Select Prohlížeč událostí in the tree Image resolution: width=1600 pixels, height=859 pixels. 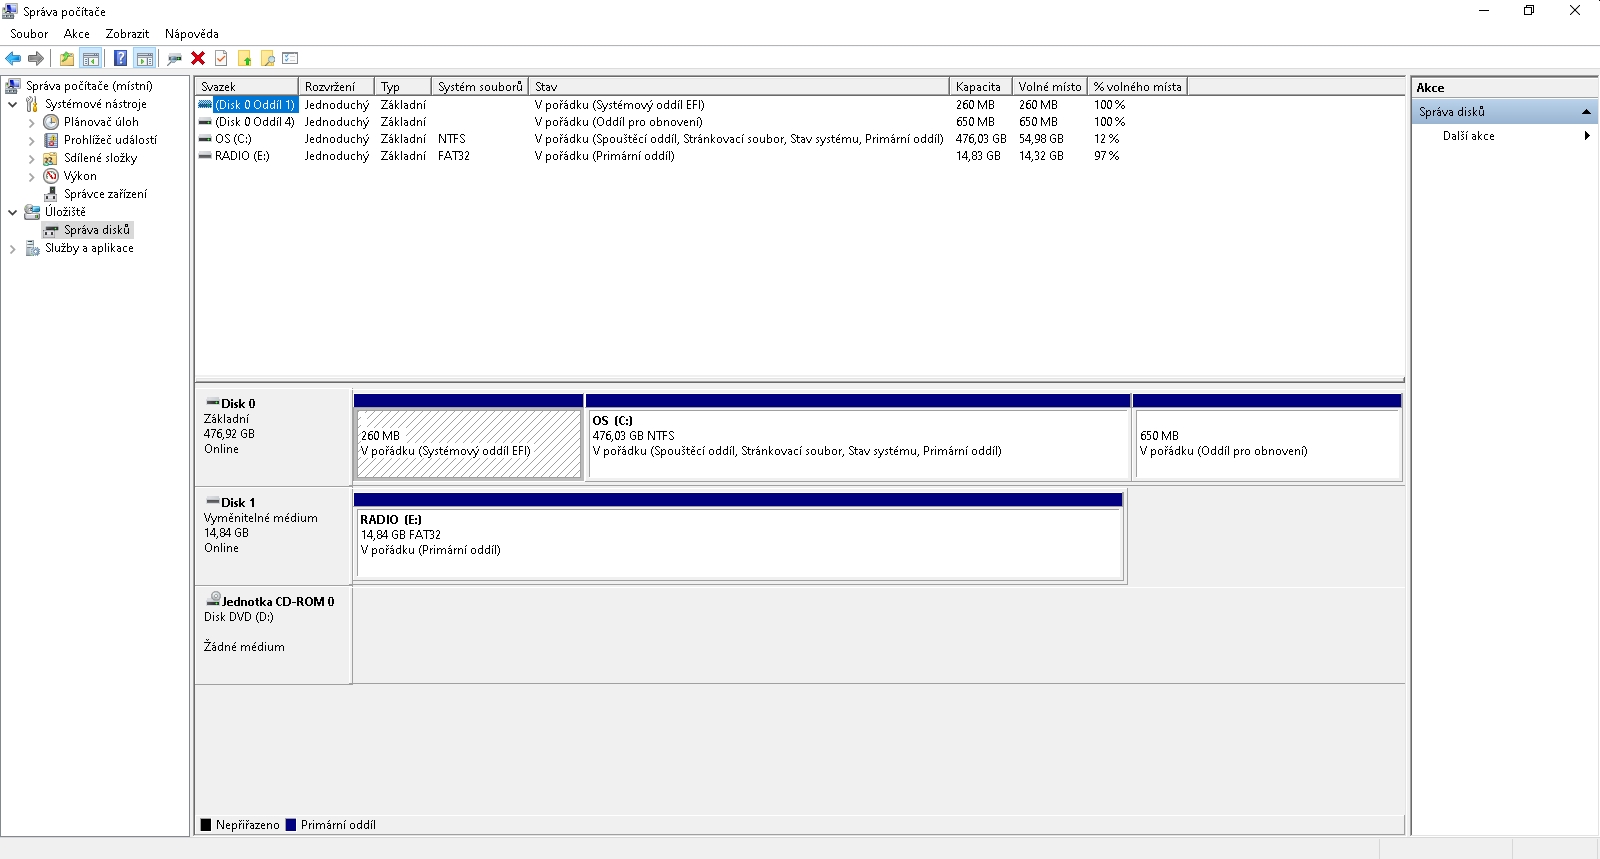(110, 140)
